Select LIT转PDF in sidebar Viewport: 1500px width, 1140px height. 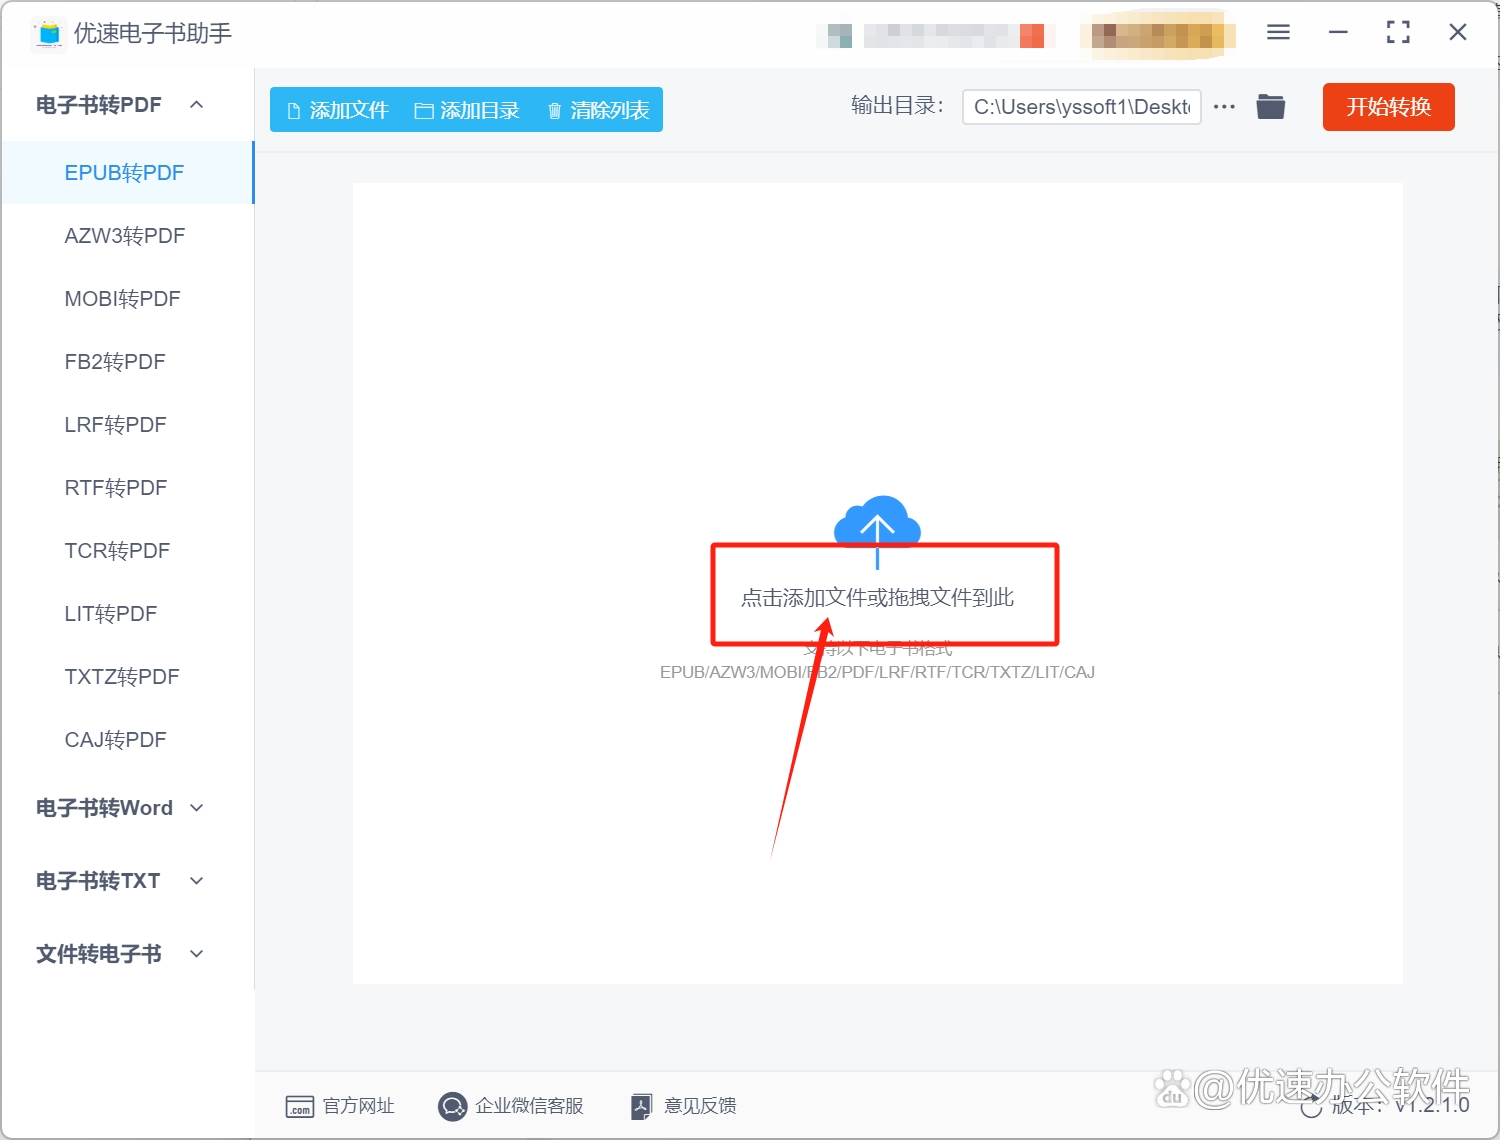point(127,614)
